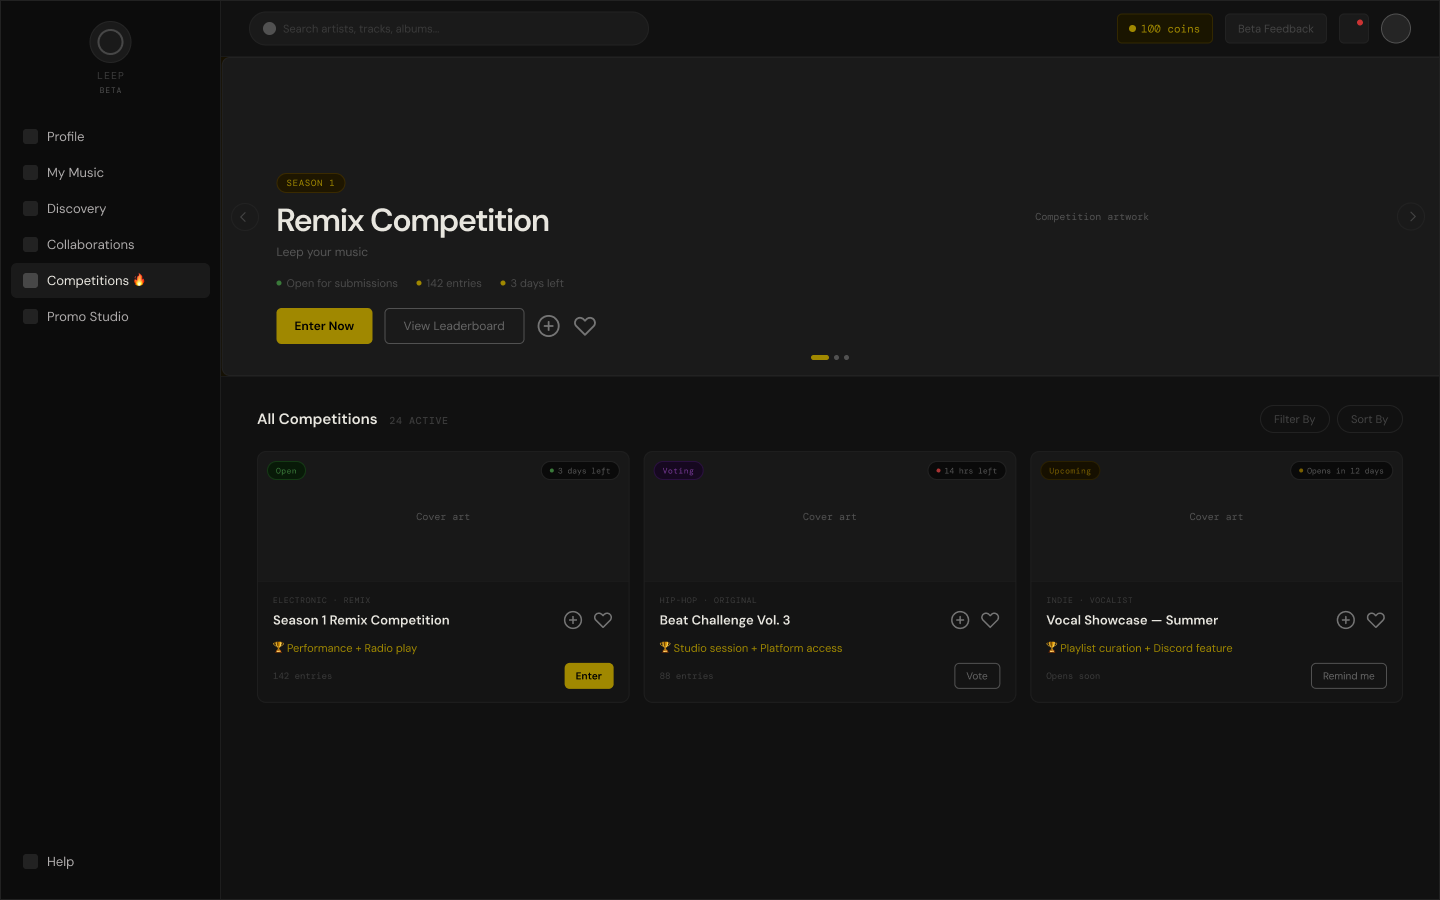The height and width of the screenshot is (900, 1440).
Task: Click the 100 coins balance badge
Action: pos(1165,28)
